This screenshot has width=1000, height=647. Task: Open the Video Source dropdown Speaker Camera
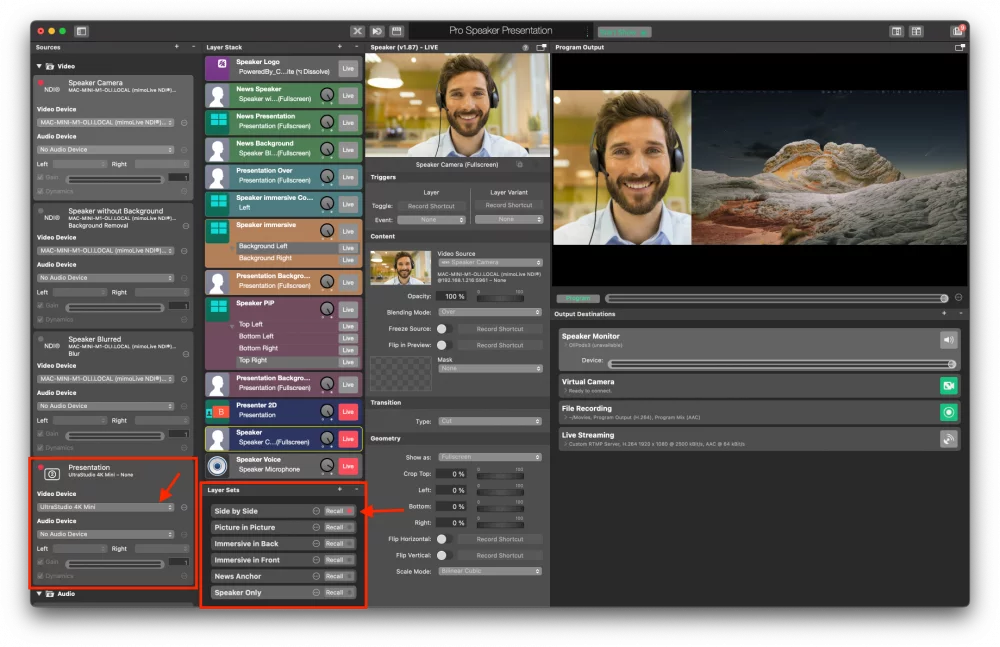point(490,263)
